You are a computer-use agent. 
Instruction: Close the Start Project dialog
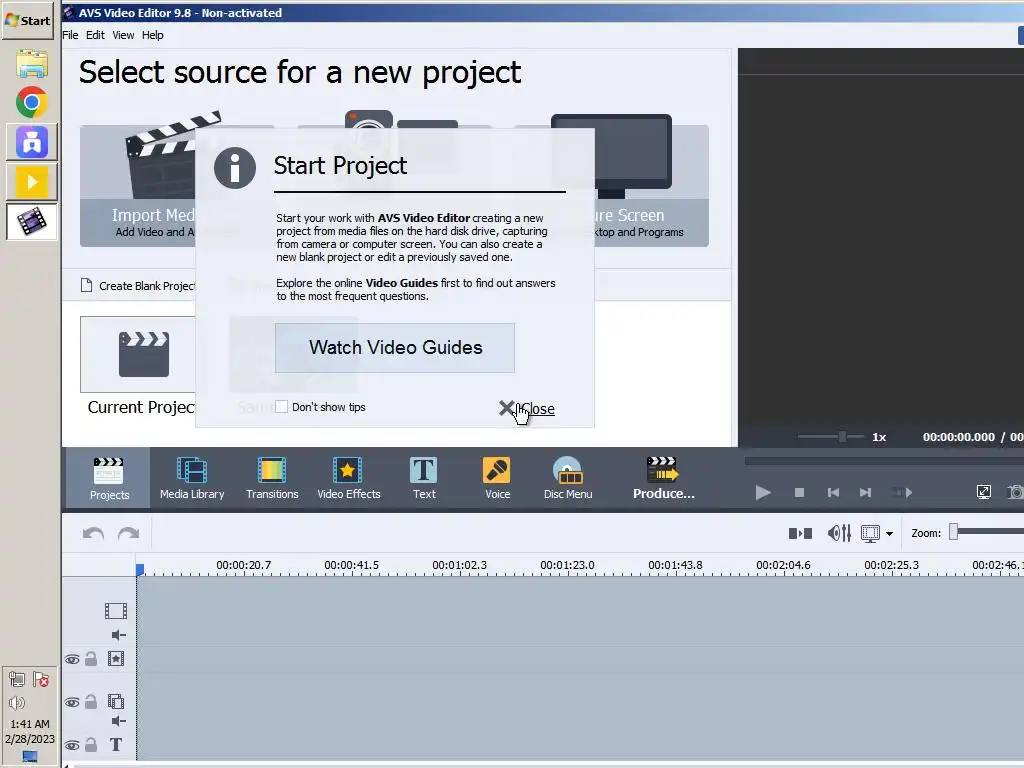(527, 409)
